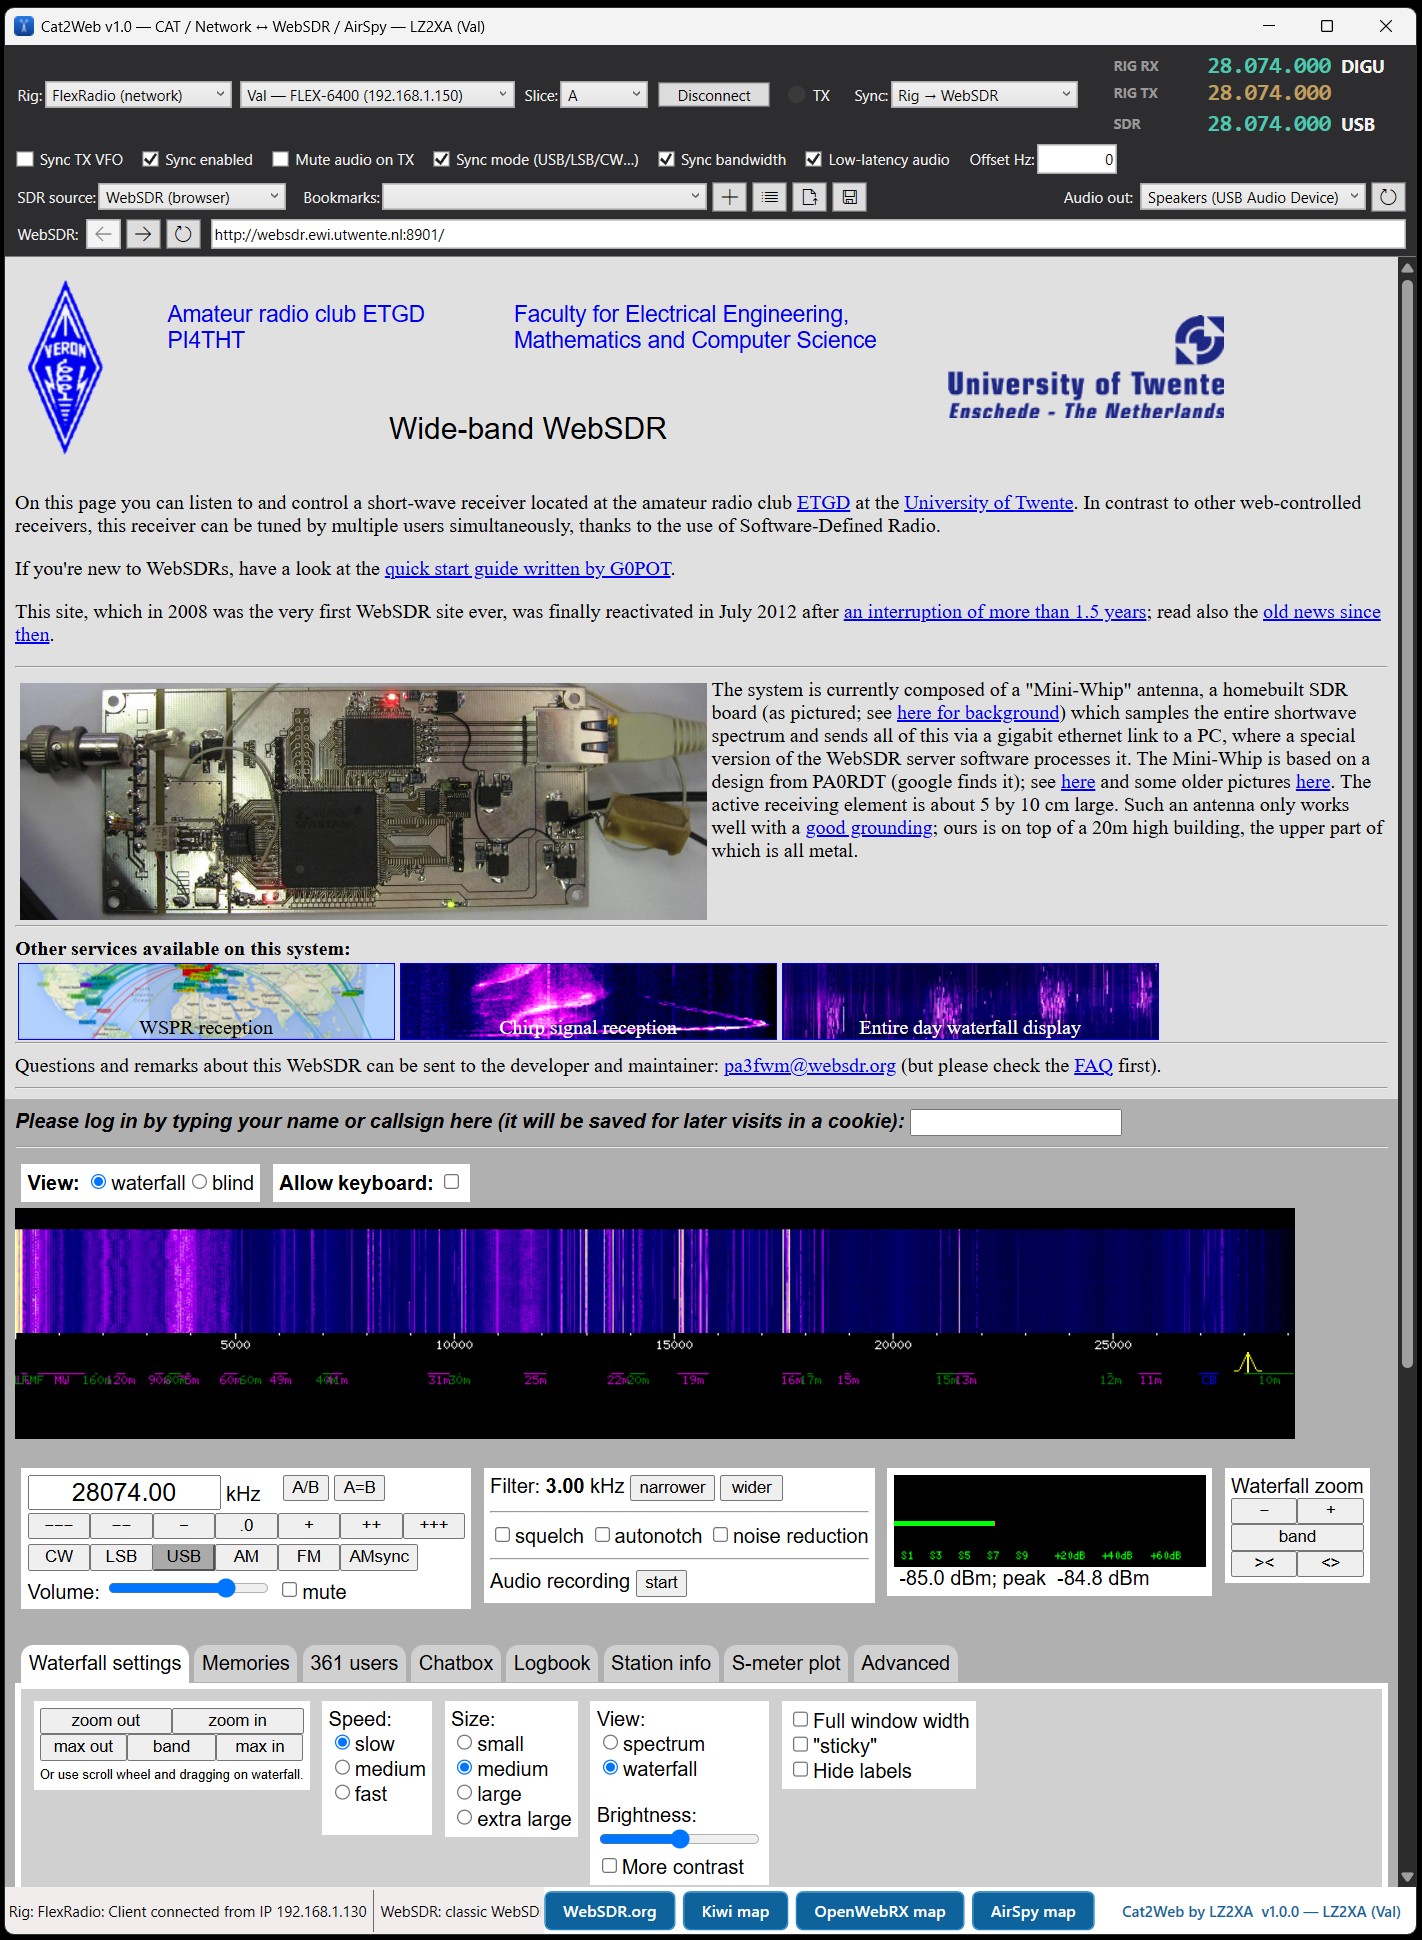Click the waterfall spectrum display
The image size is (1422, 1940).
[x=655, y=1323]
